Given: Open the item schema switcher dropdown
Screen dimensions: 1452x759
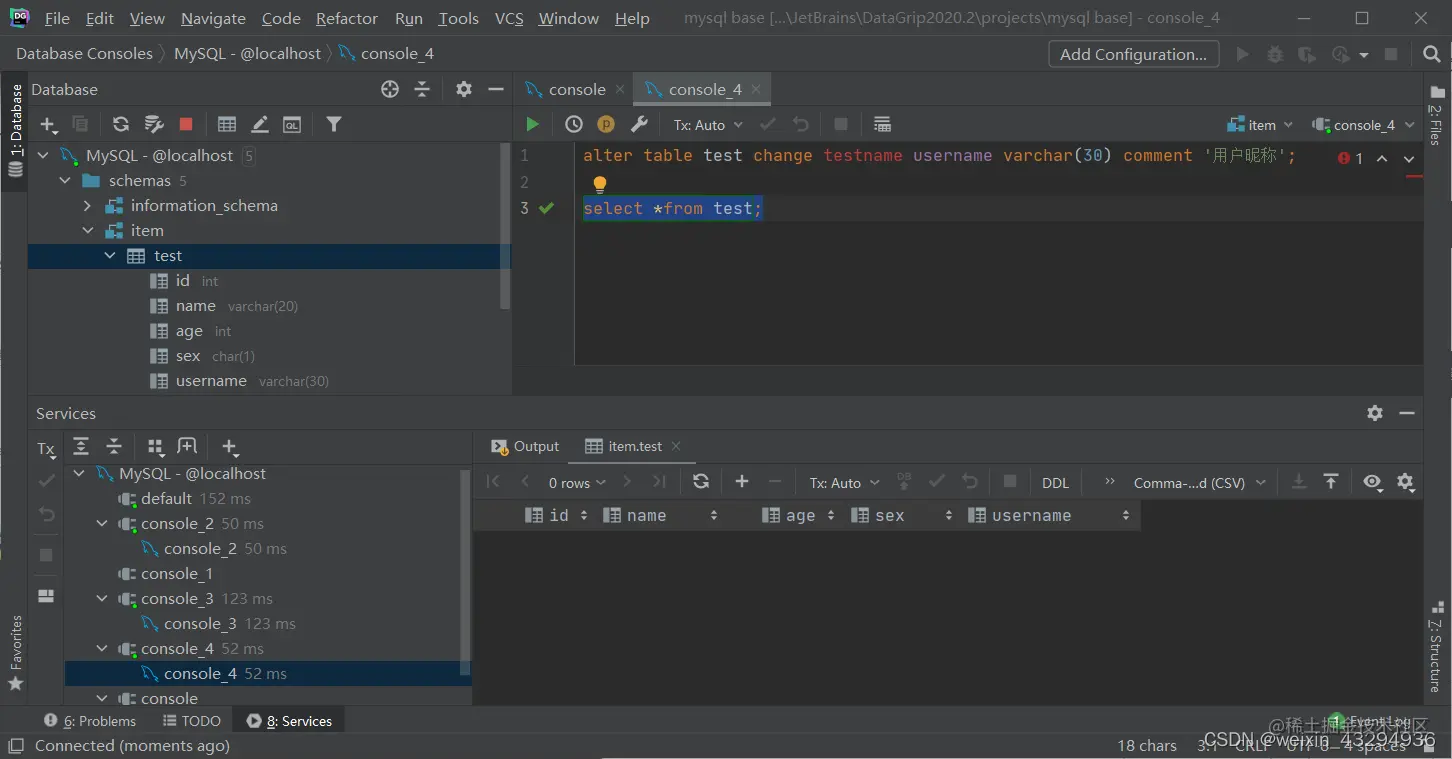Looking at the screenshot, I should (x=1260, y=125).
